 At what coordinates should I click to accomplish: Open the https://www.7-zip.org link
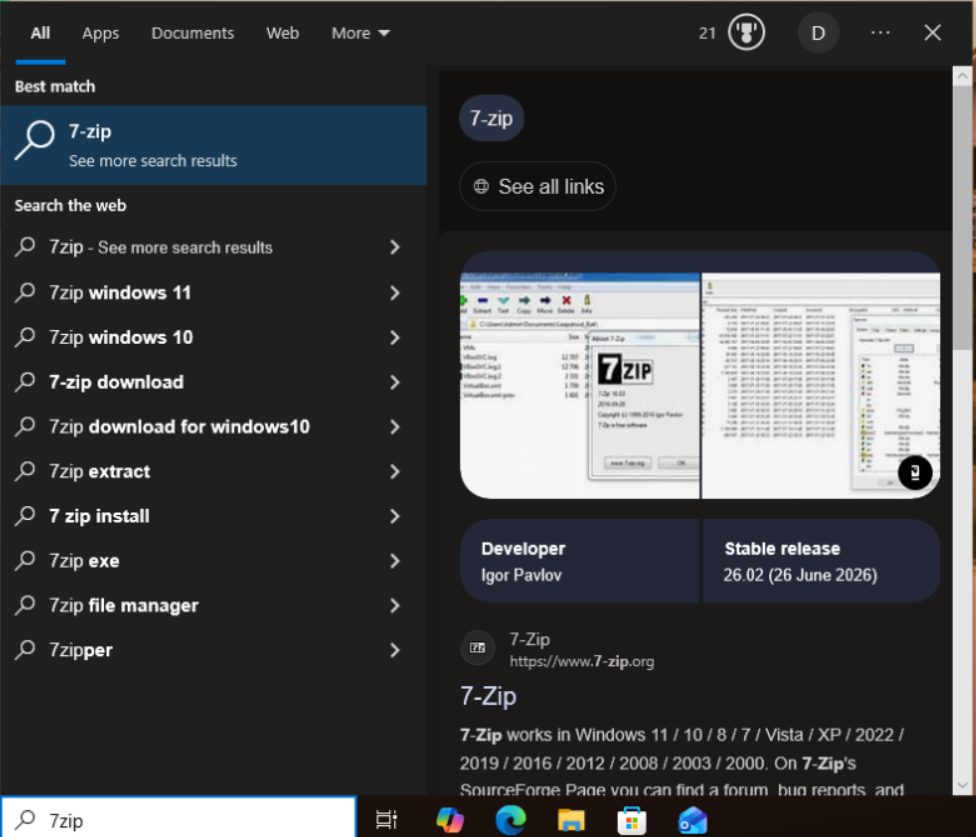581,662
